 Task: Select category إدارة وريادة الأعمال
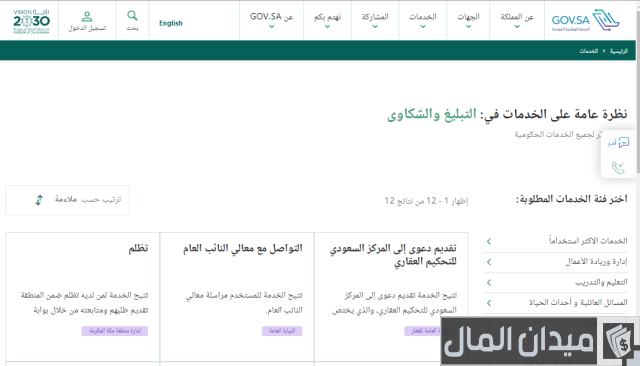(x=596, y=262)
